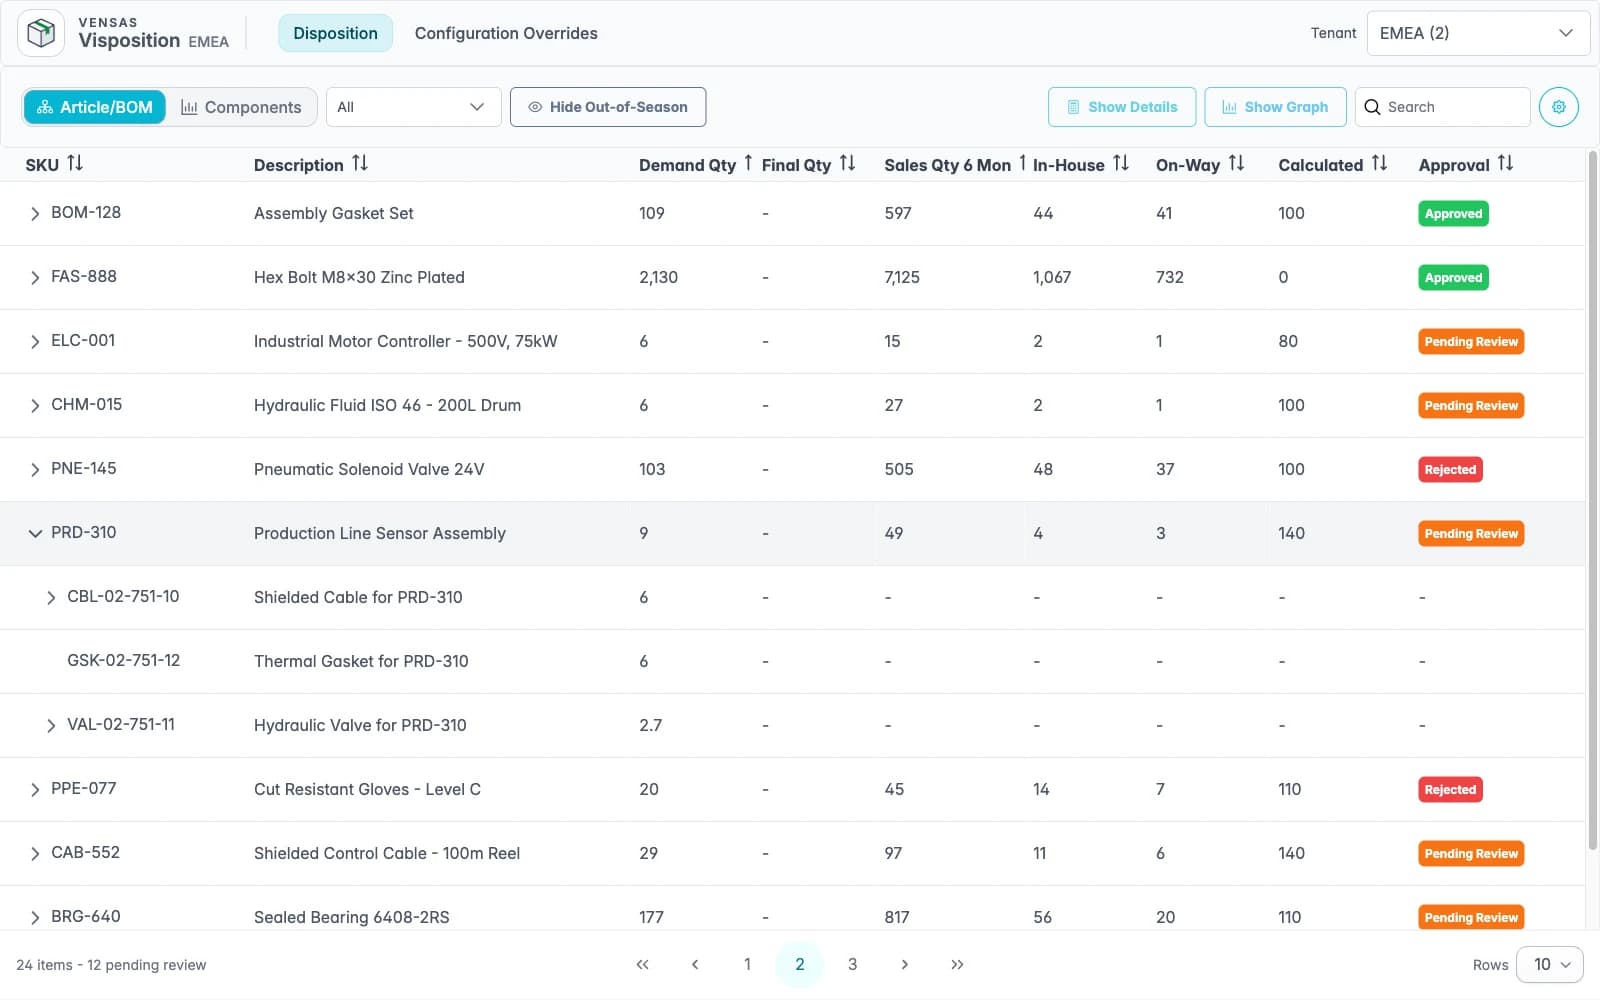Click the Show Graph button
The image size is (1600, 1000).
[x=1275, y=107]
